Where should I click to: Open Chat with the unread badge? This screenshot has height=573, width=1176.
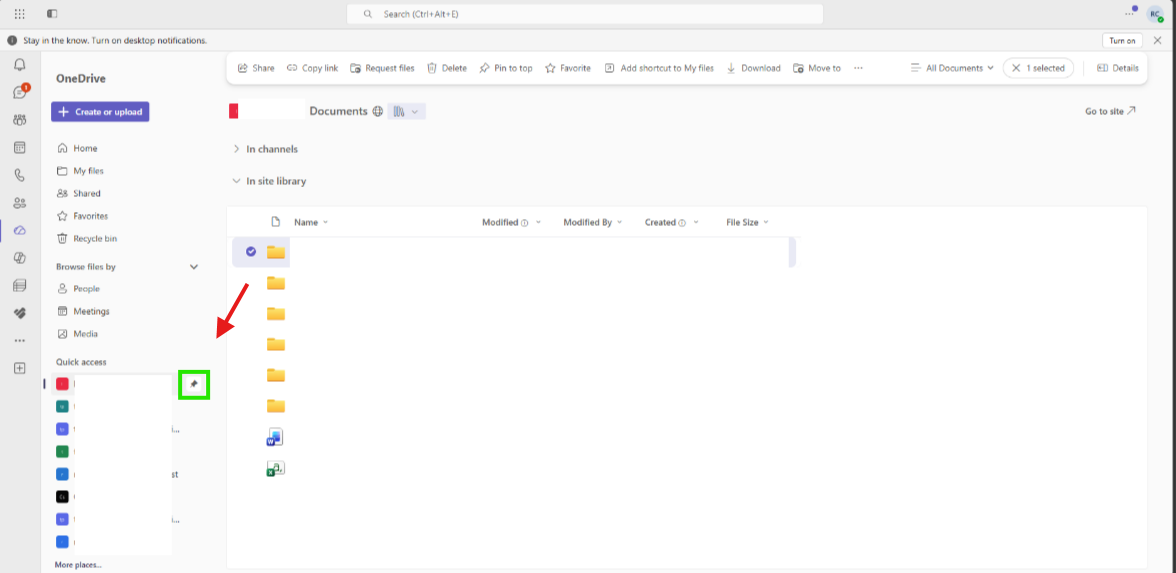click(20, 92)
